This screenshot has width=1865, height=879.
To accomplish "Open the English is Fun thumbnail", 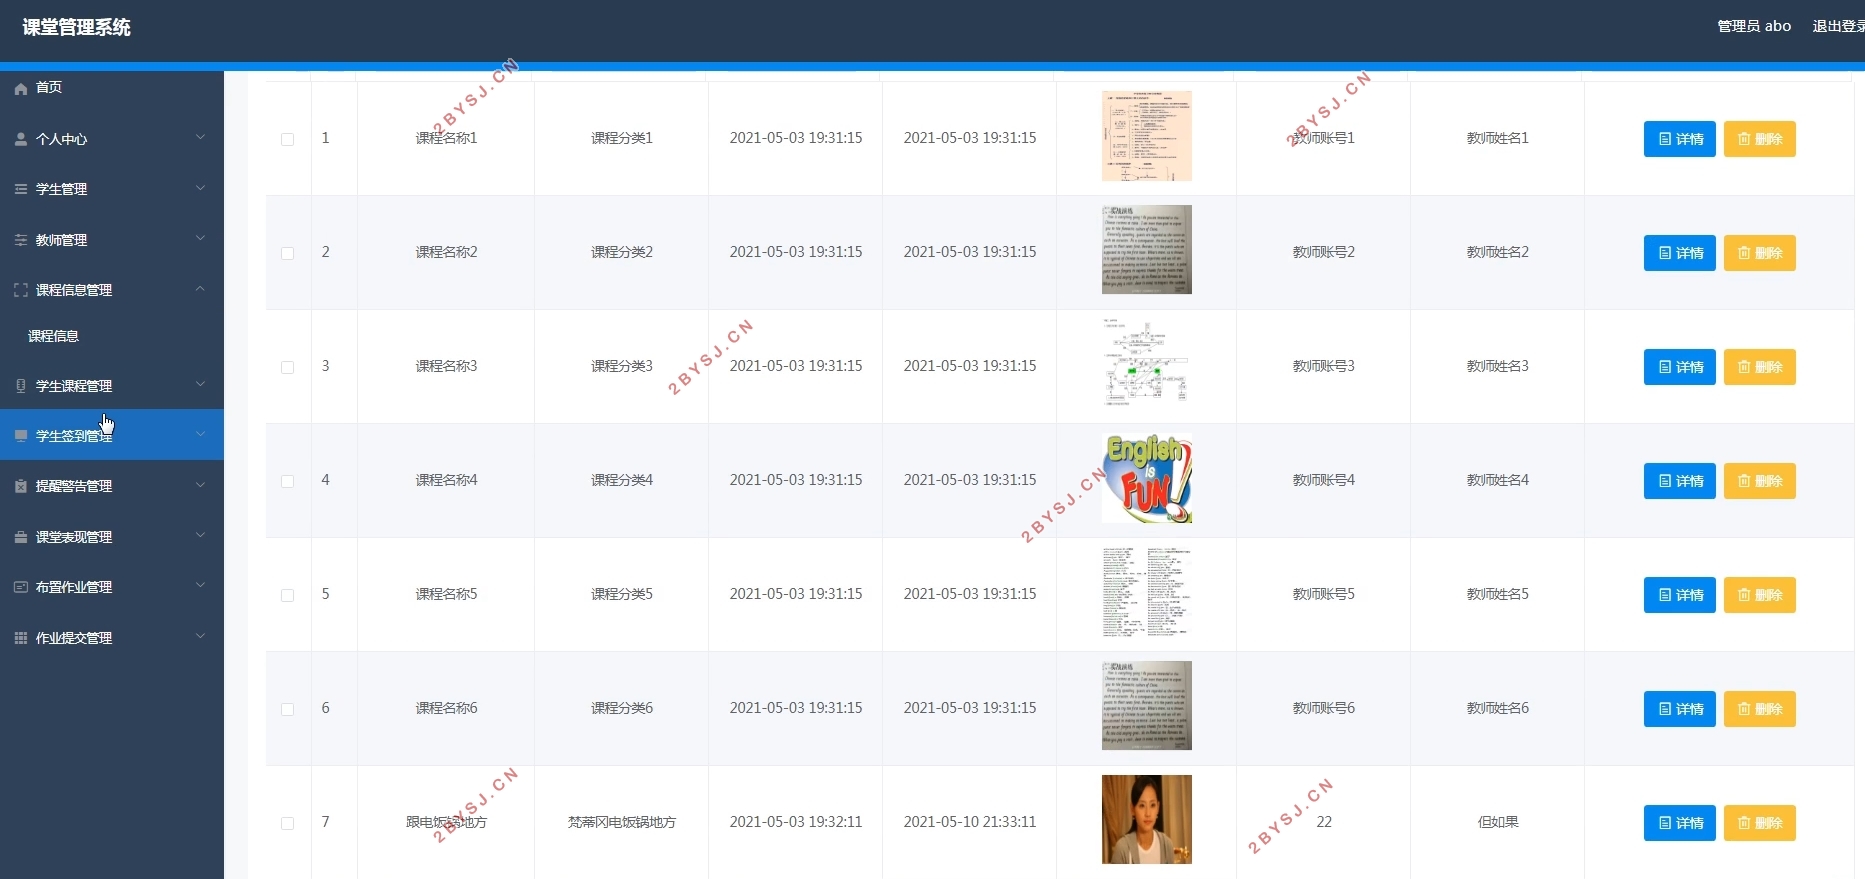I will coord(1147,478).
